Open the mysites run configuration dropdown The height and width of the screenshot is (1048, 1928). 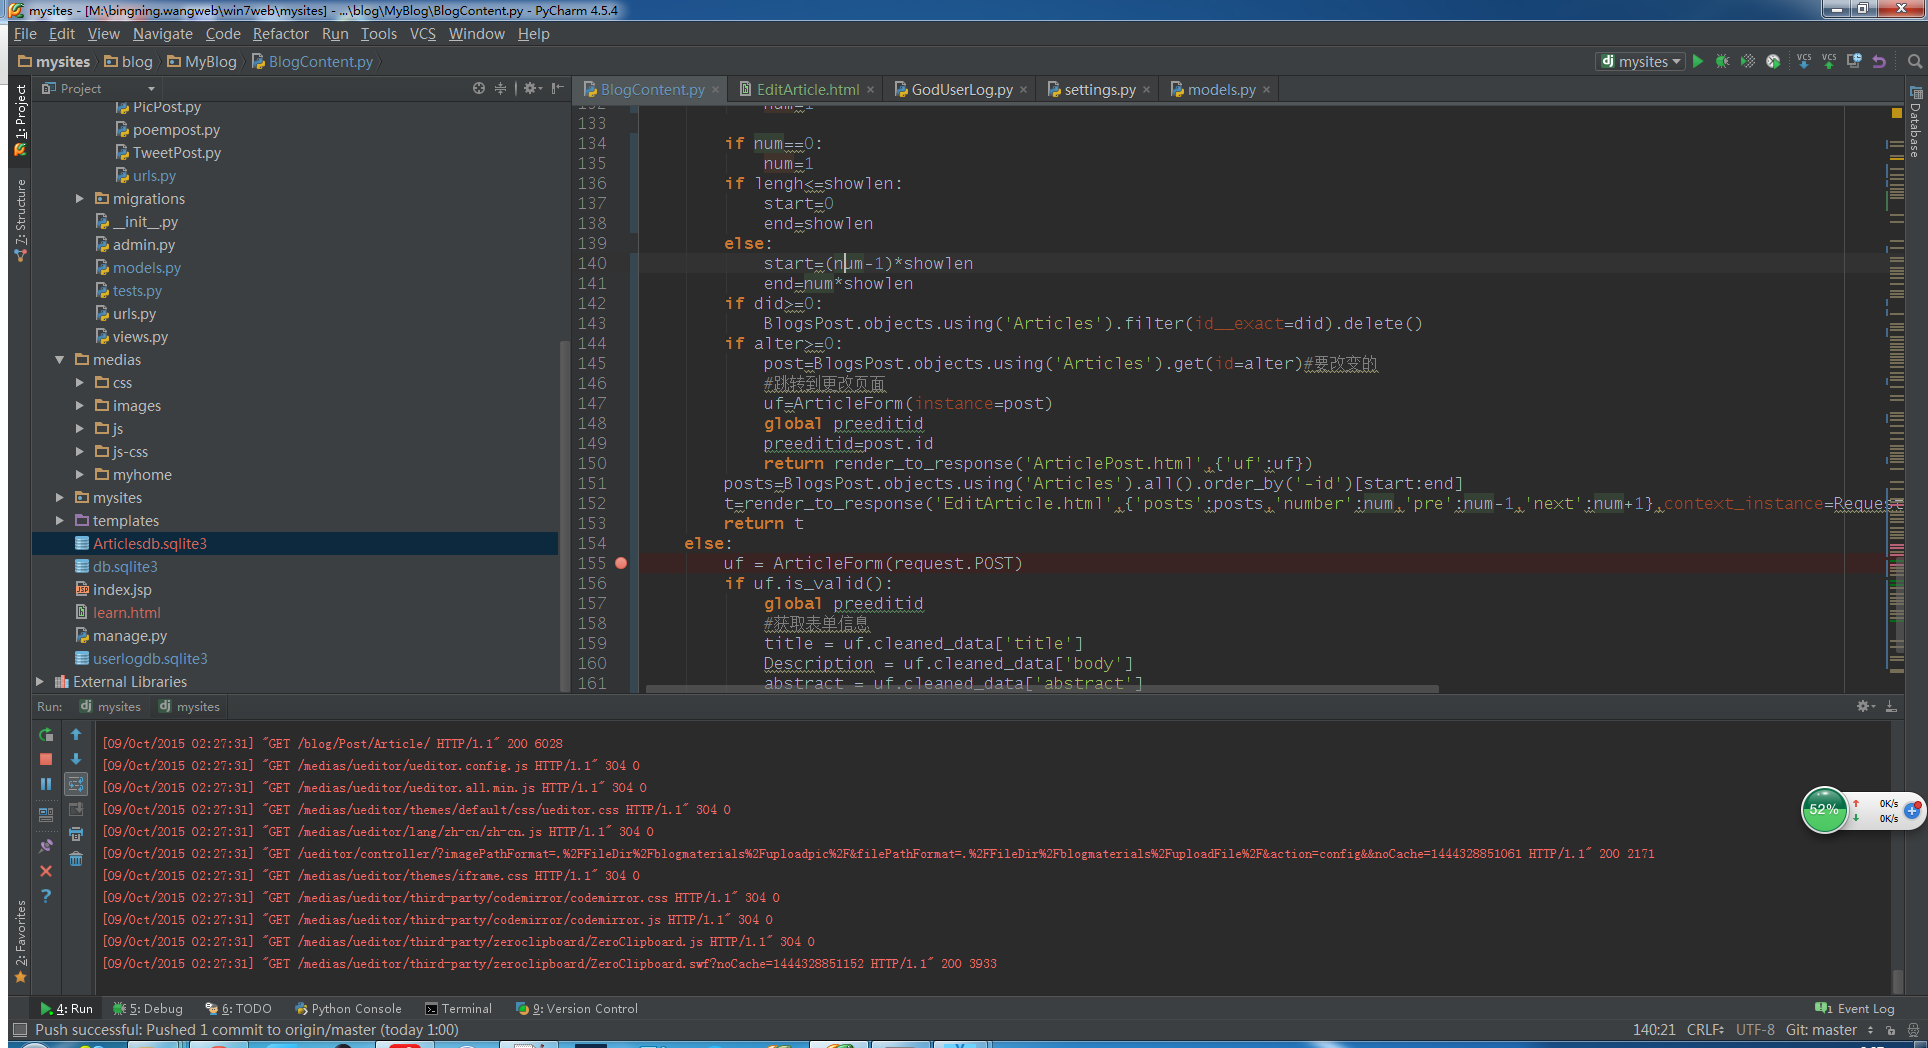[x=1640, y=61]
